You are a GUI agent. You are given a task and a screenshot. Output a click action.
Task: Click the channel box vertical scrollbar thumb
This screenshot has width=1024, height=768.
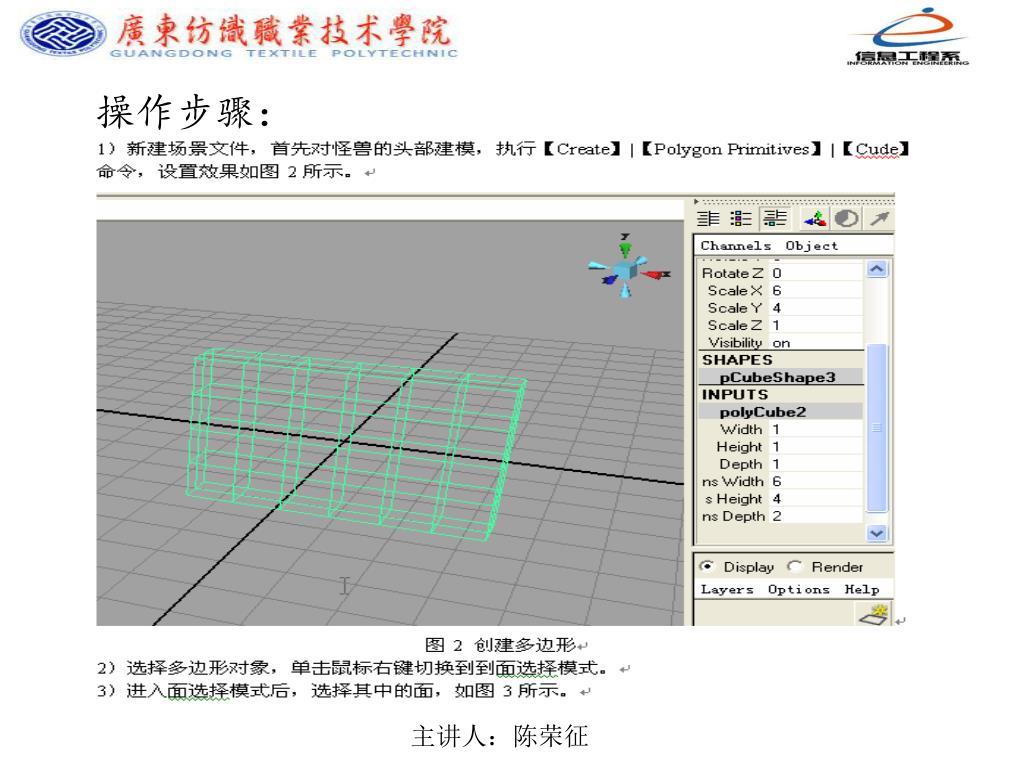point(876,428)
